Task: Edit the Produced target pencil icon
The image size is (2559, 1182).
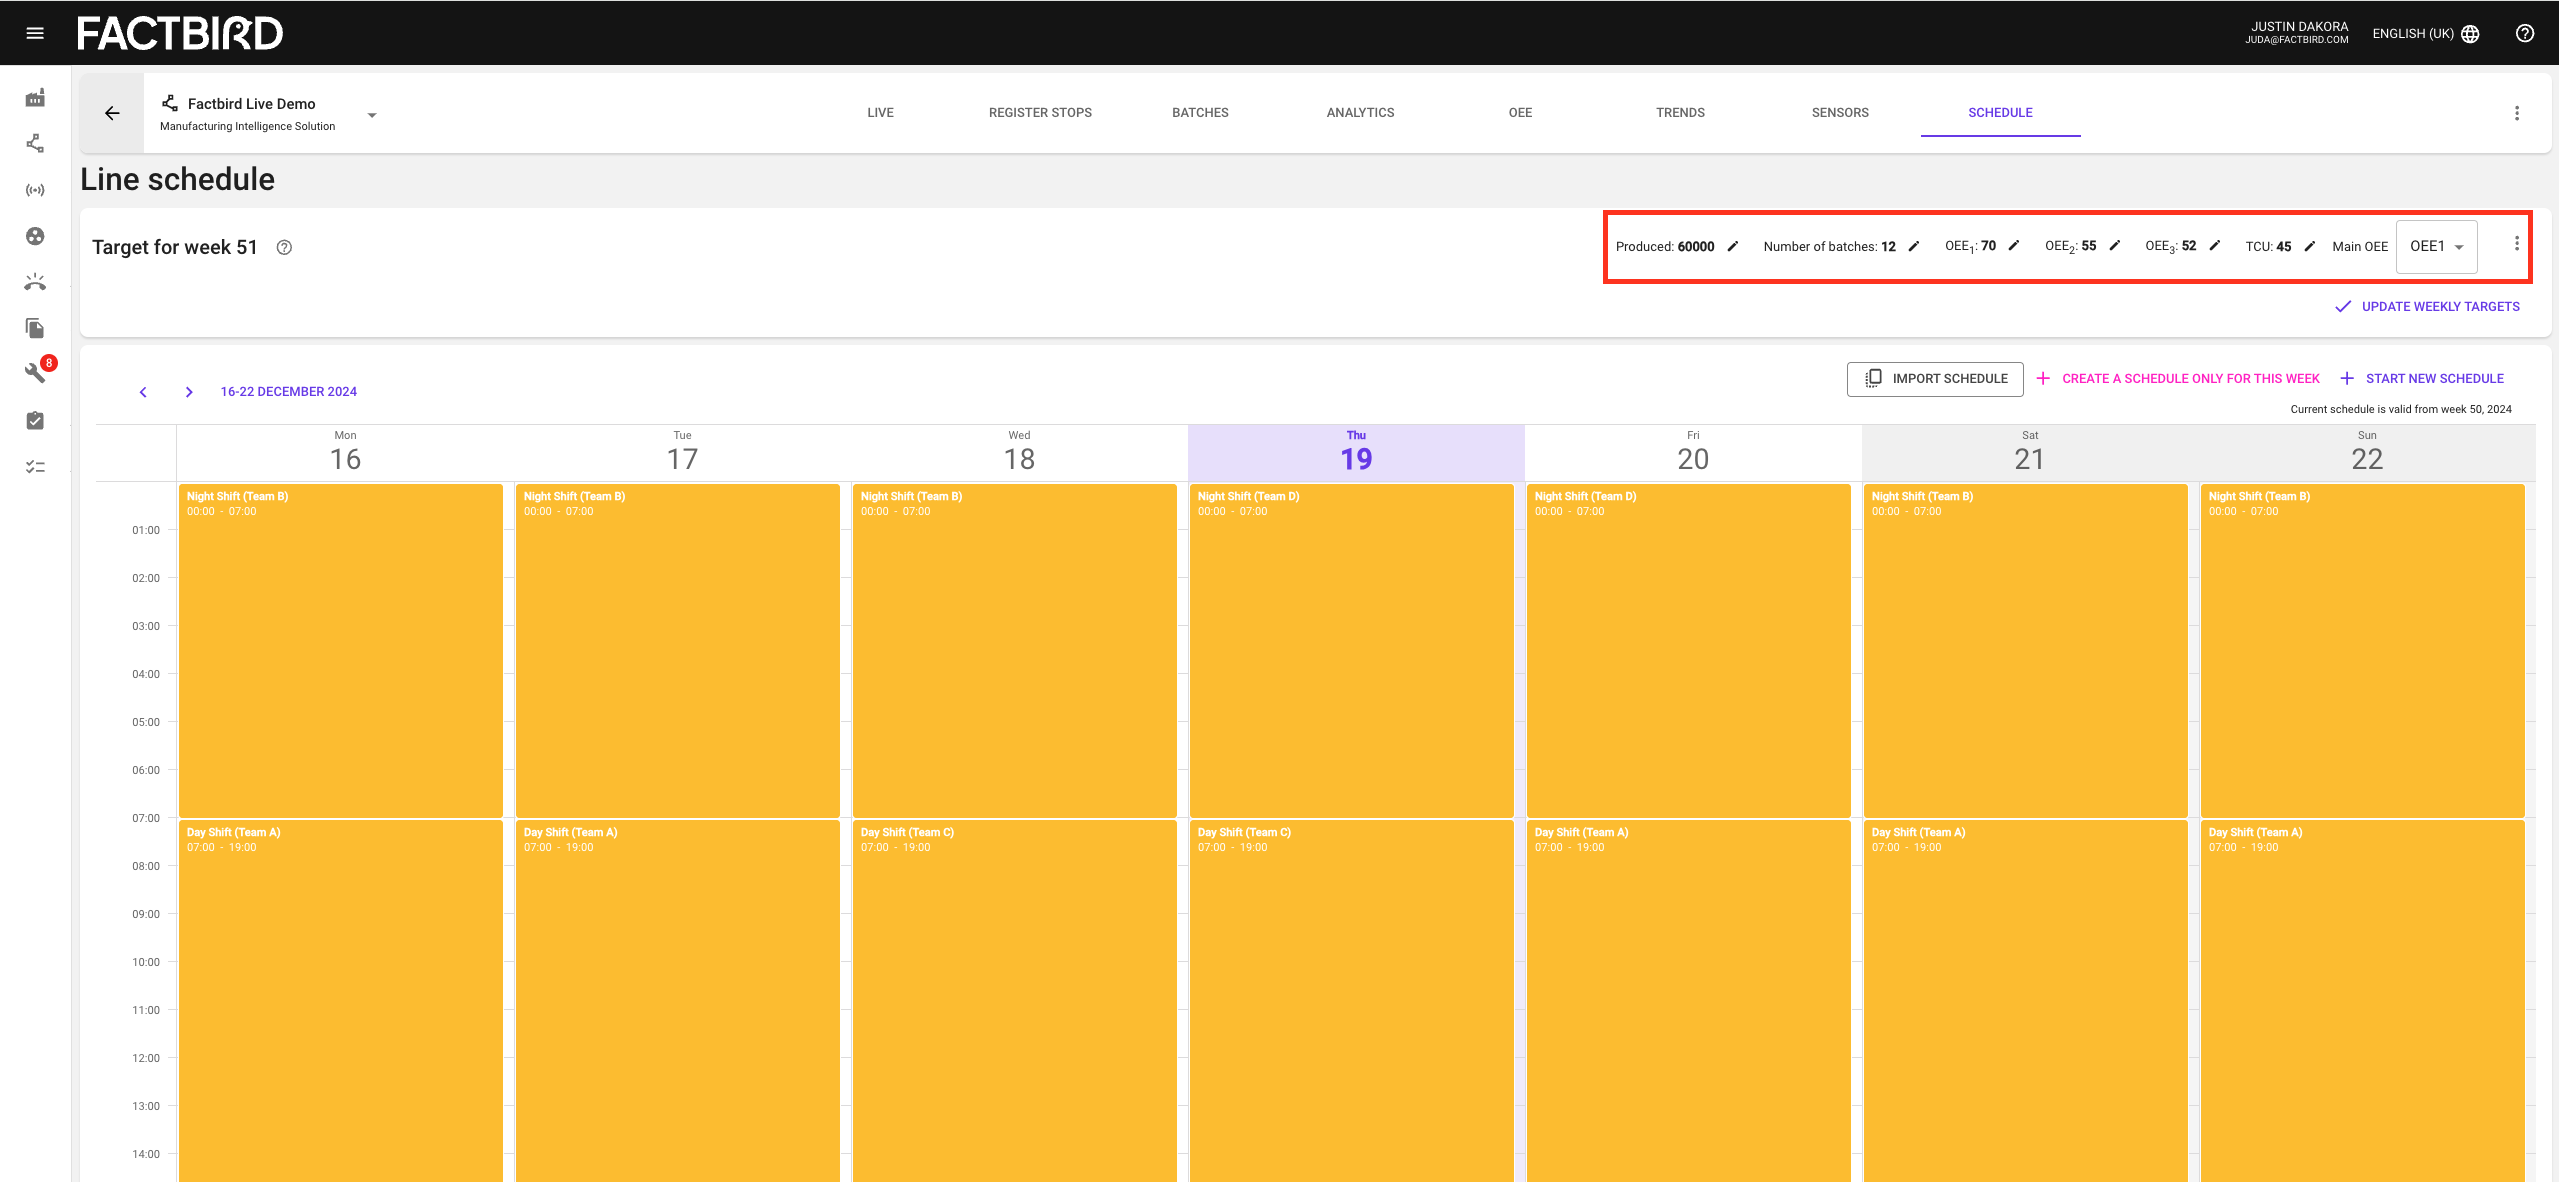Action: [x=1733, y=246]
